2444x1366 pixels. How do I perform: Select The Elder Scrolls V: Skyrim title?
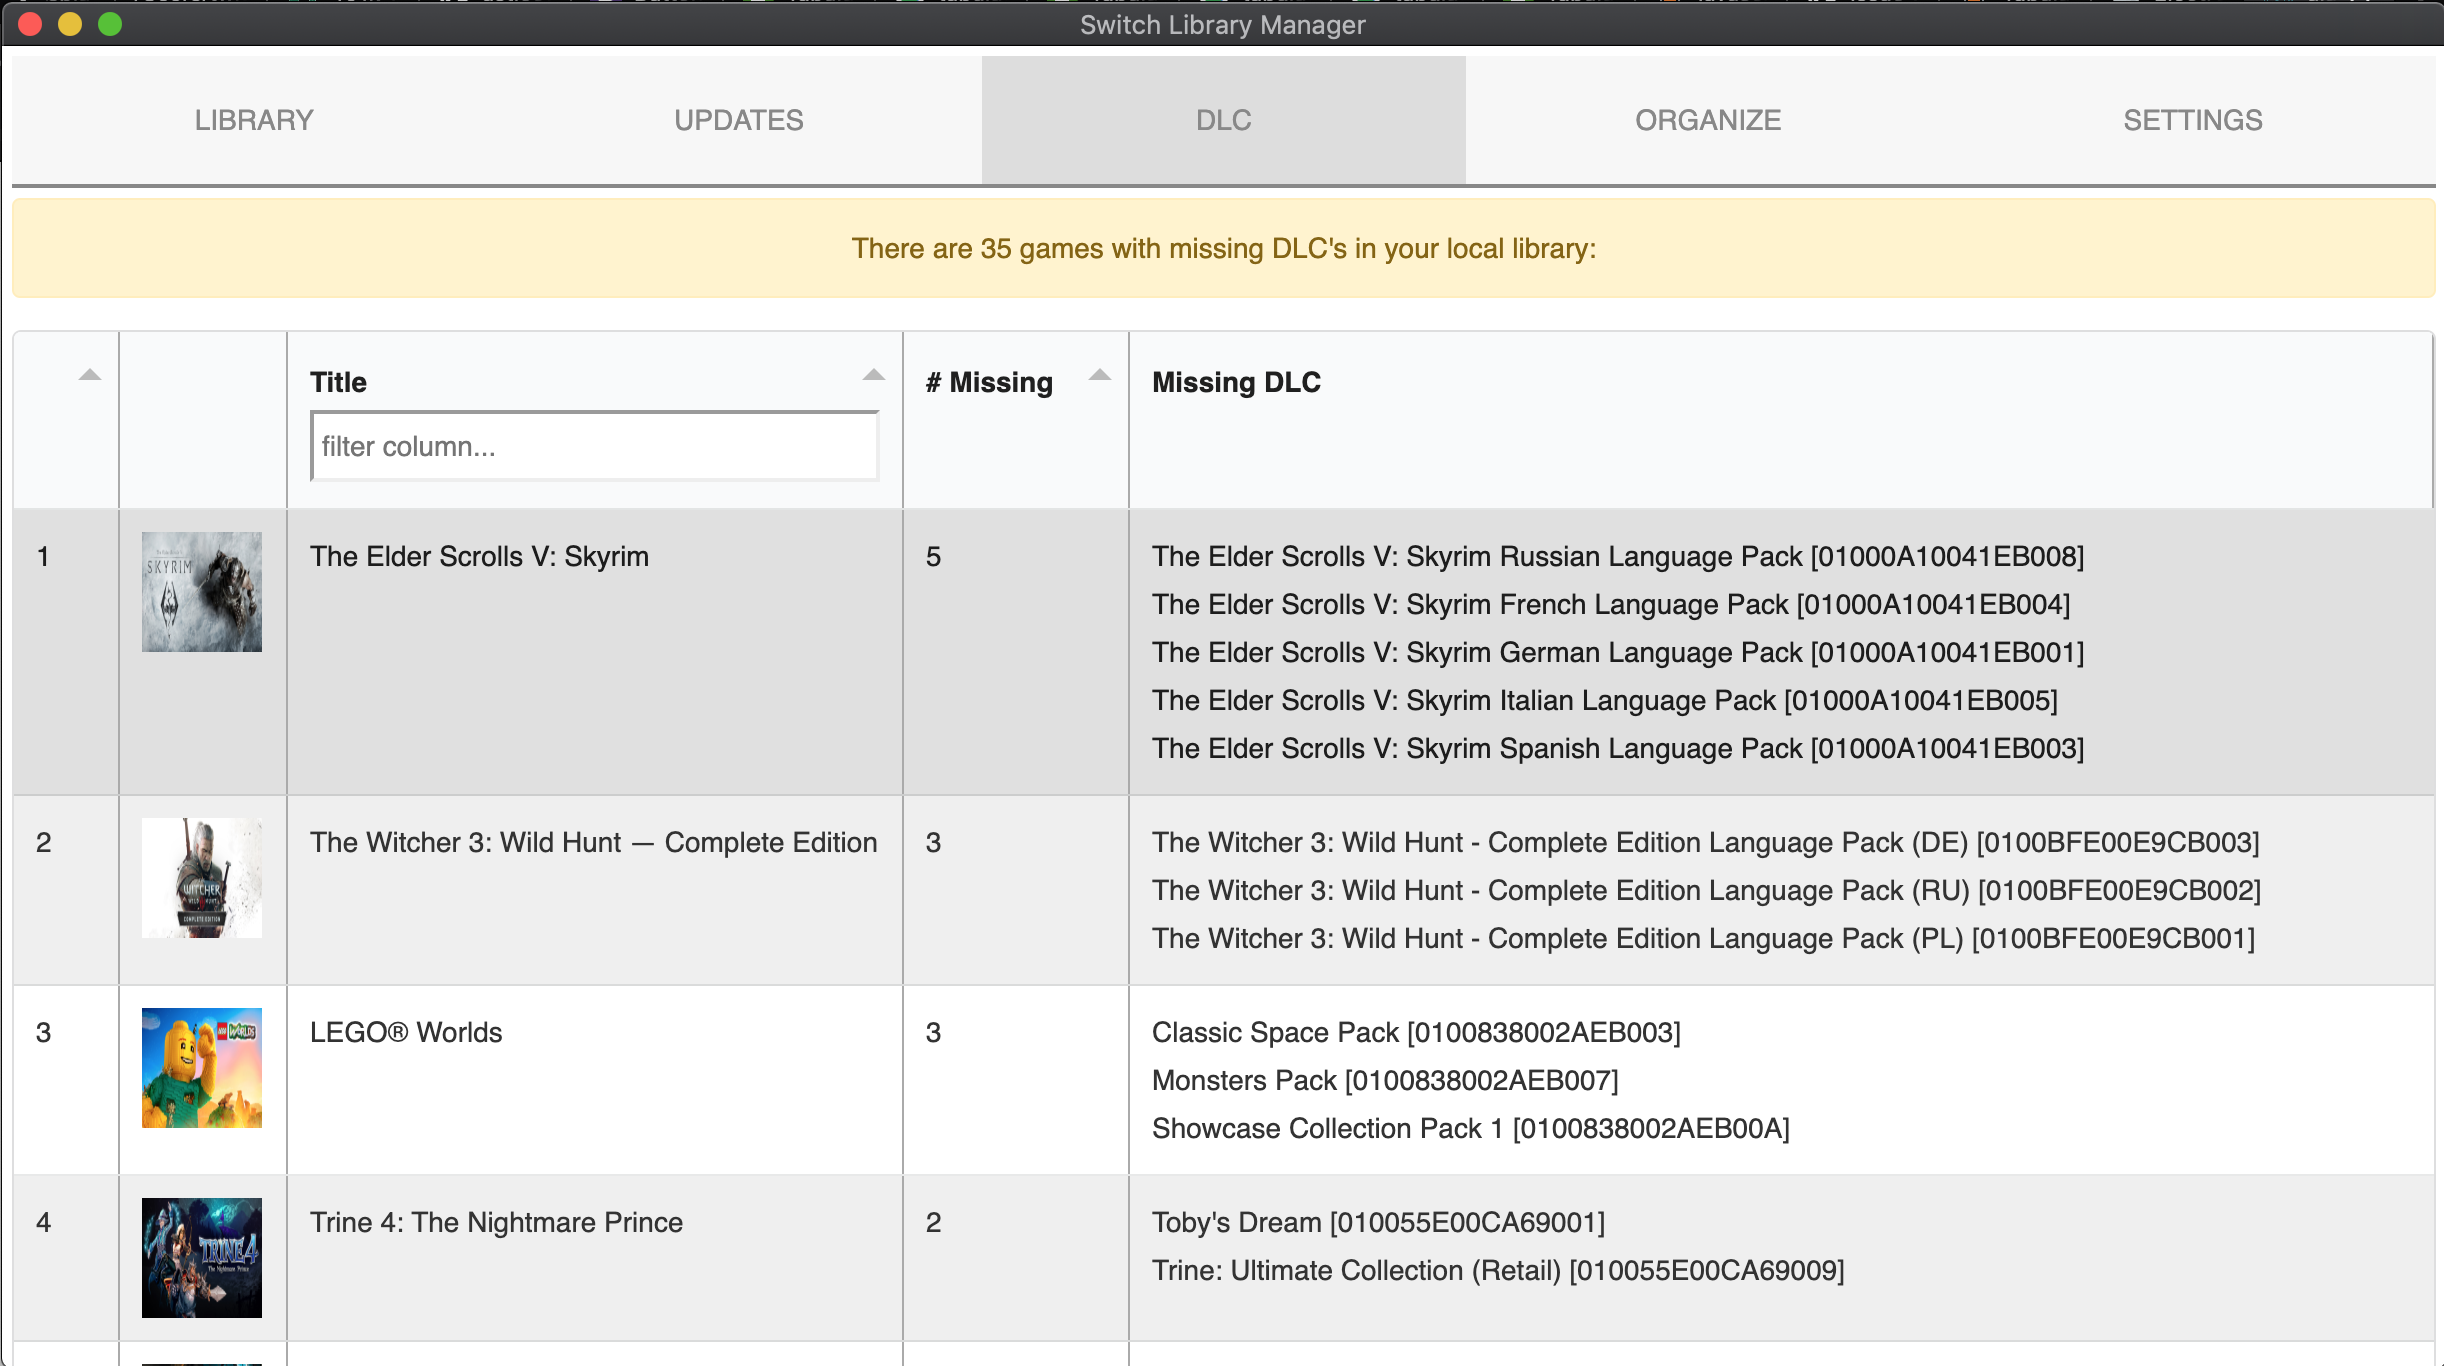tap(479, 556)
